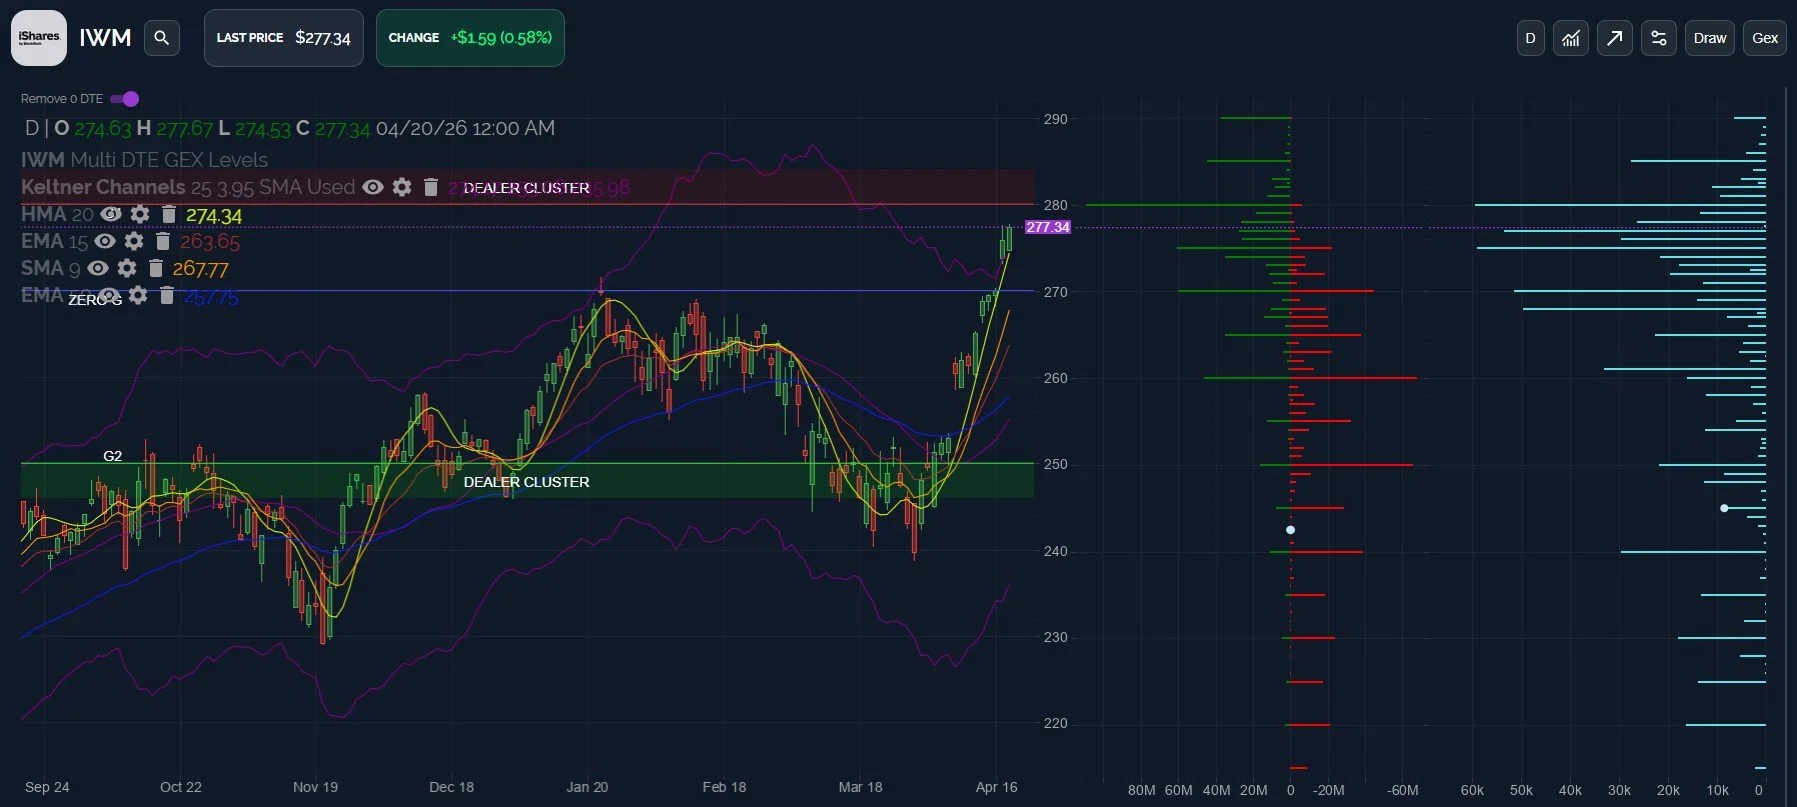Hide the SMA 9 line
The width and height of the screenshot is (1797, 807).
click(x=98, y=268)
